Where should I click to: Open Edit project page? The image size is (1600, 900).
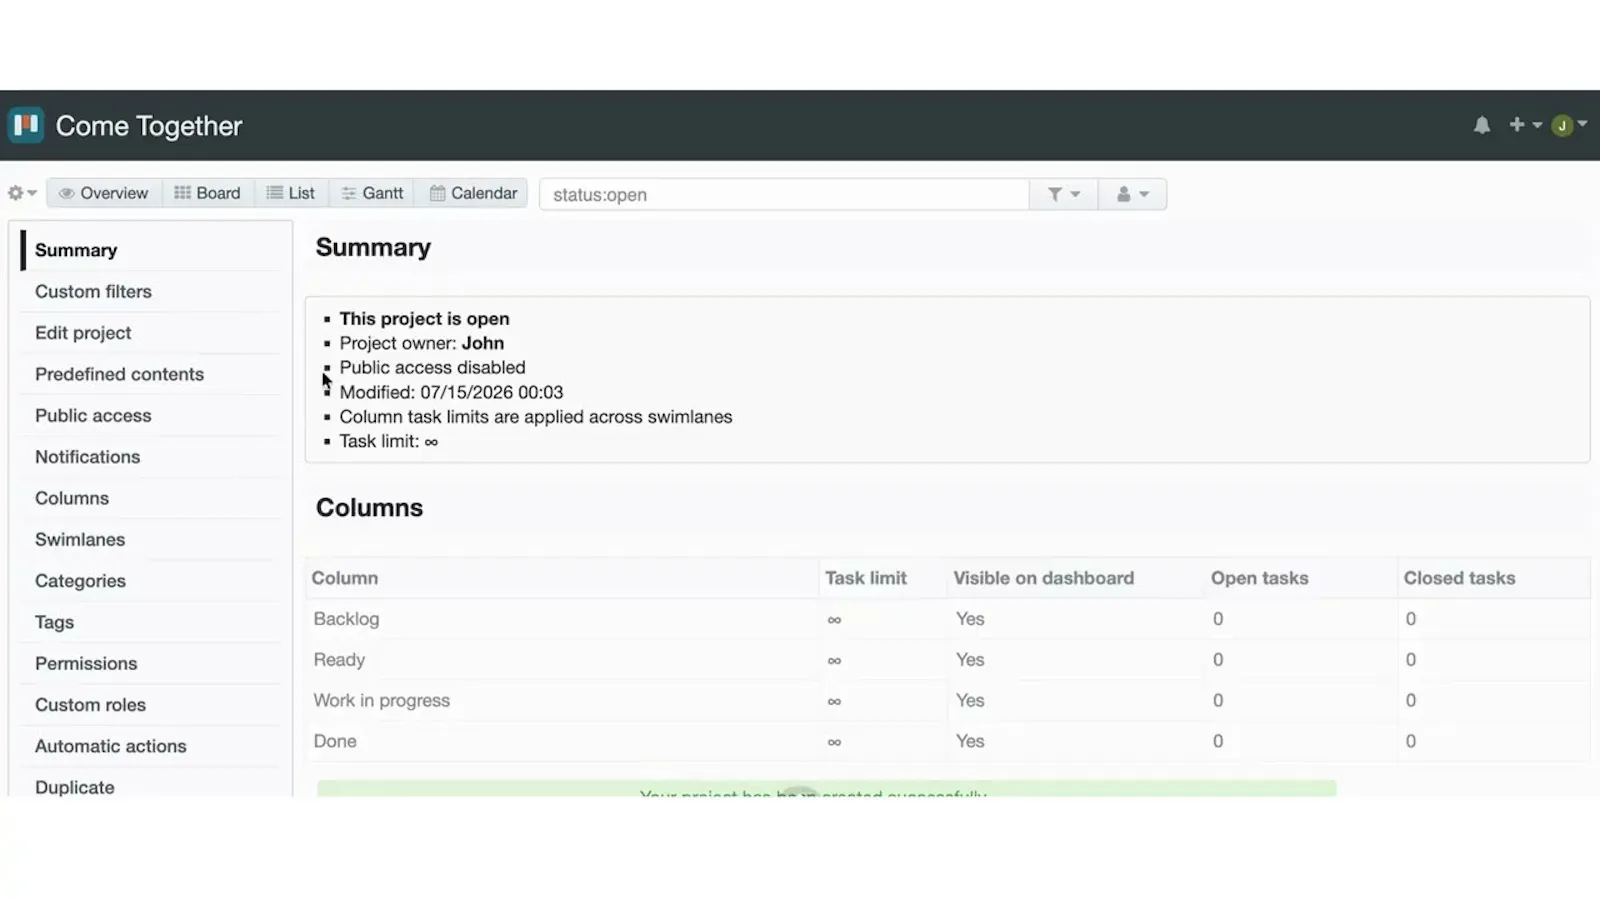tap(83, 333)
